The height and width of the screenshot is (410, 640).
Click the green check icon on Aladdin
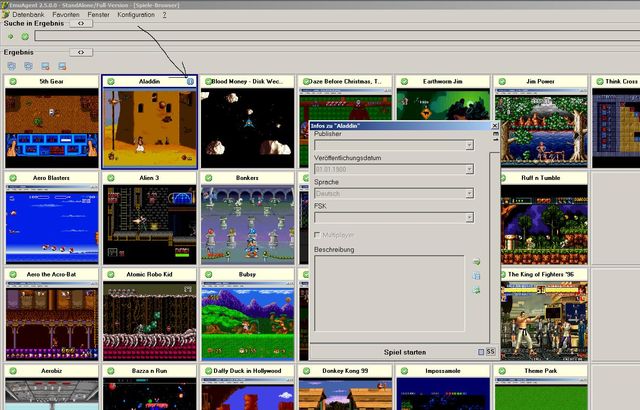pyautogui.click(x=111, y=82)
